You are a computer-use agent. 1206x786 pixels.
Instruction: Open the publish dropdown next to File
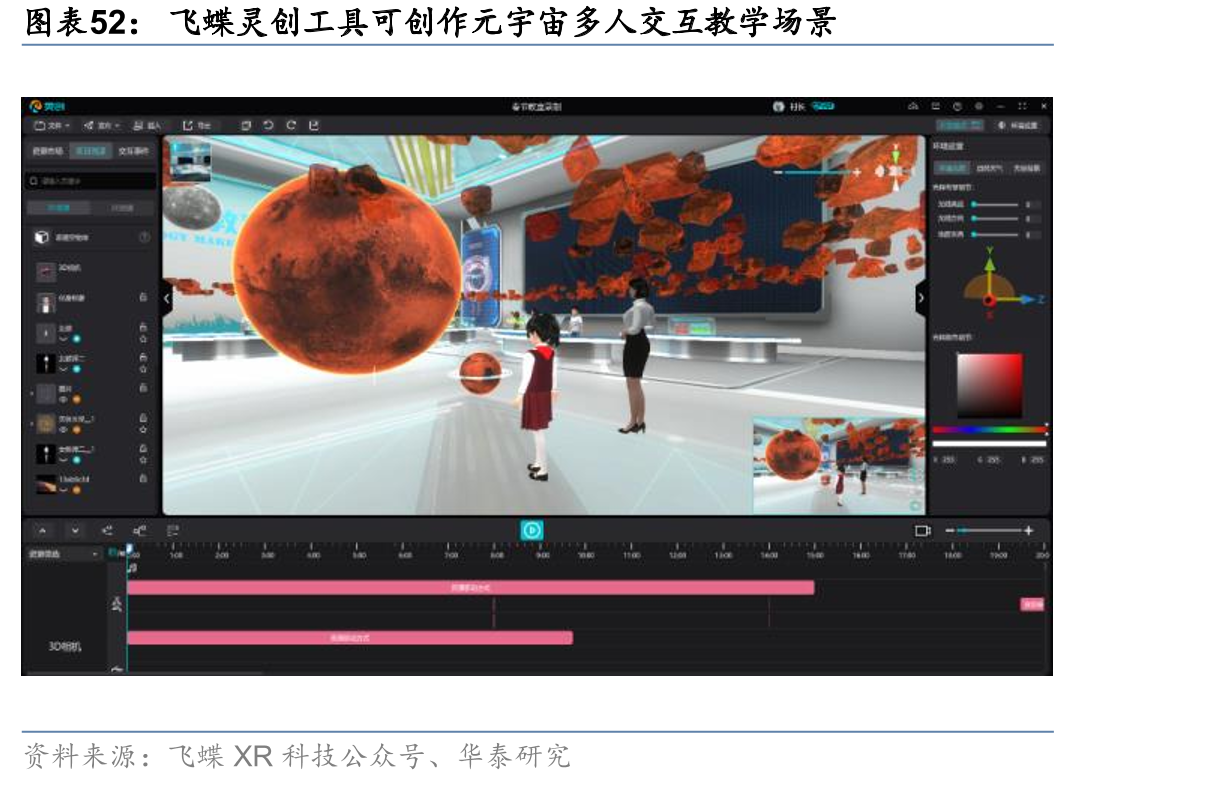point(102,125)
